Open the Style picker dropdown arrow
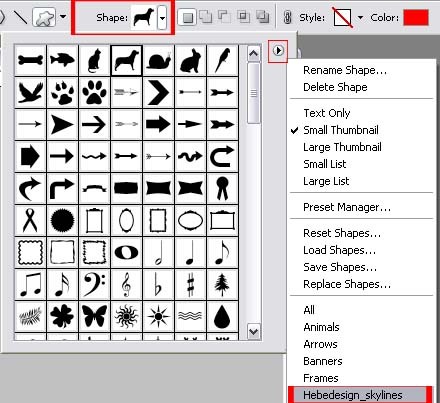The height and width of the screenshot is (403, 440). point(360,17)
